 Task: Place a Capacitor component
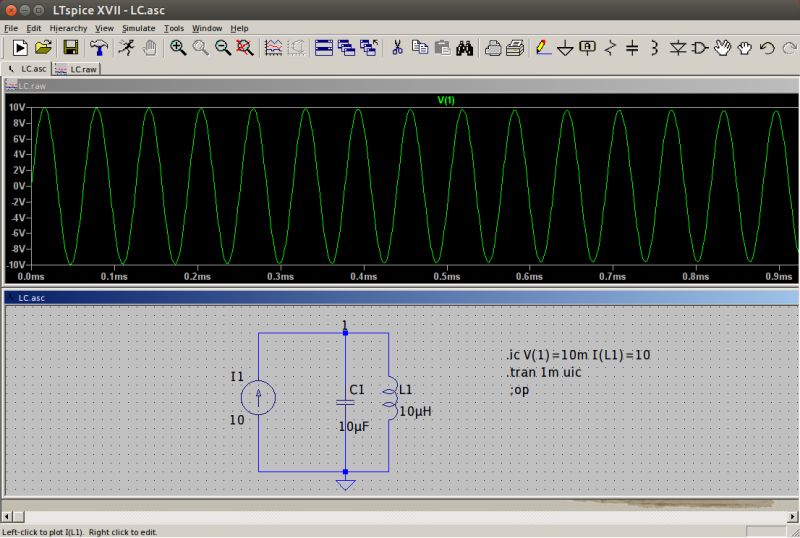[632, 48]
